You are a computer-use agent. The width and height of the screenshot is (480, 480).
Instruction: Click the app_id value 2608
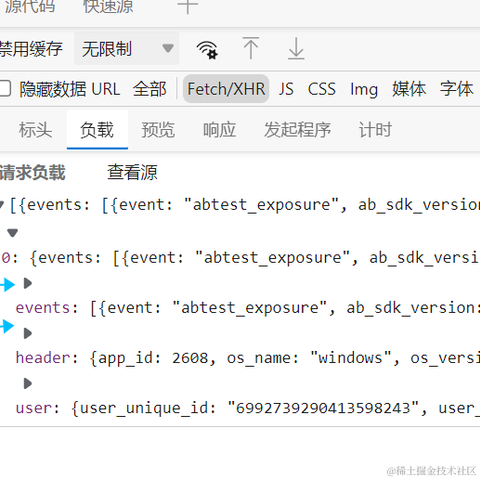click(x=190, y=358)
